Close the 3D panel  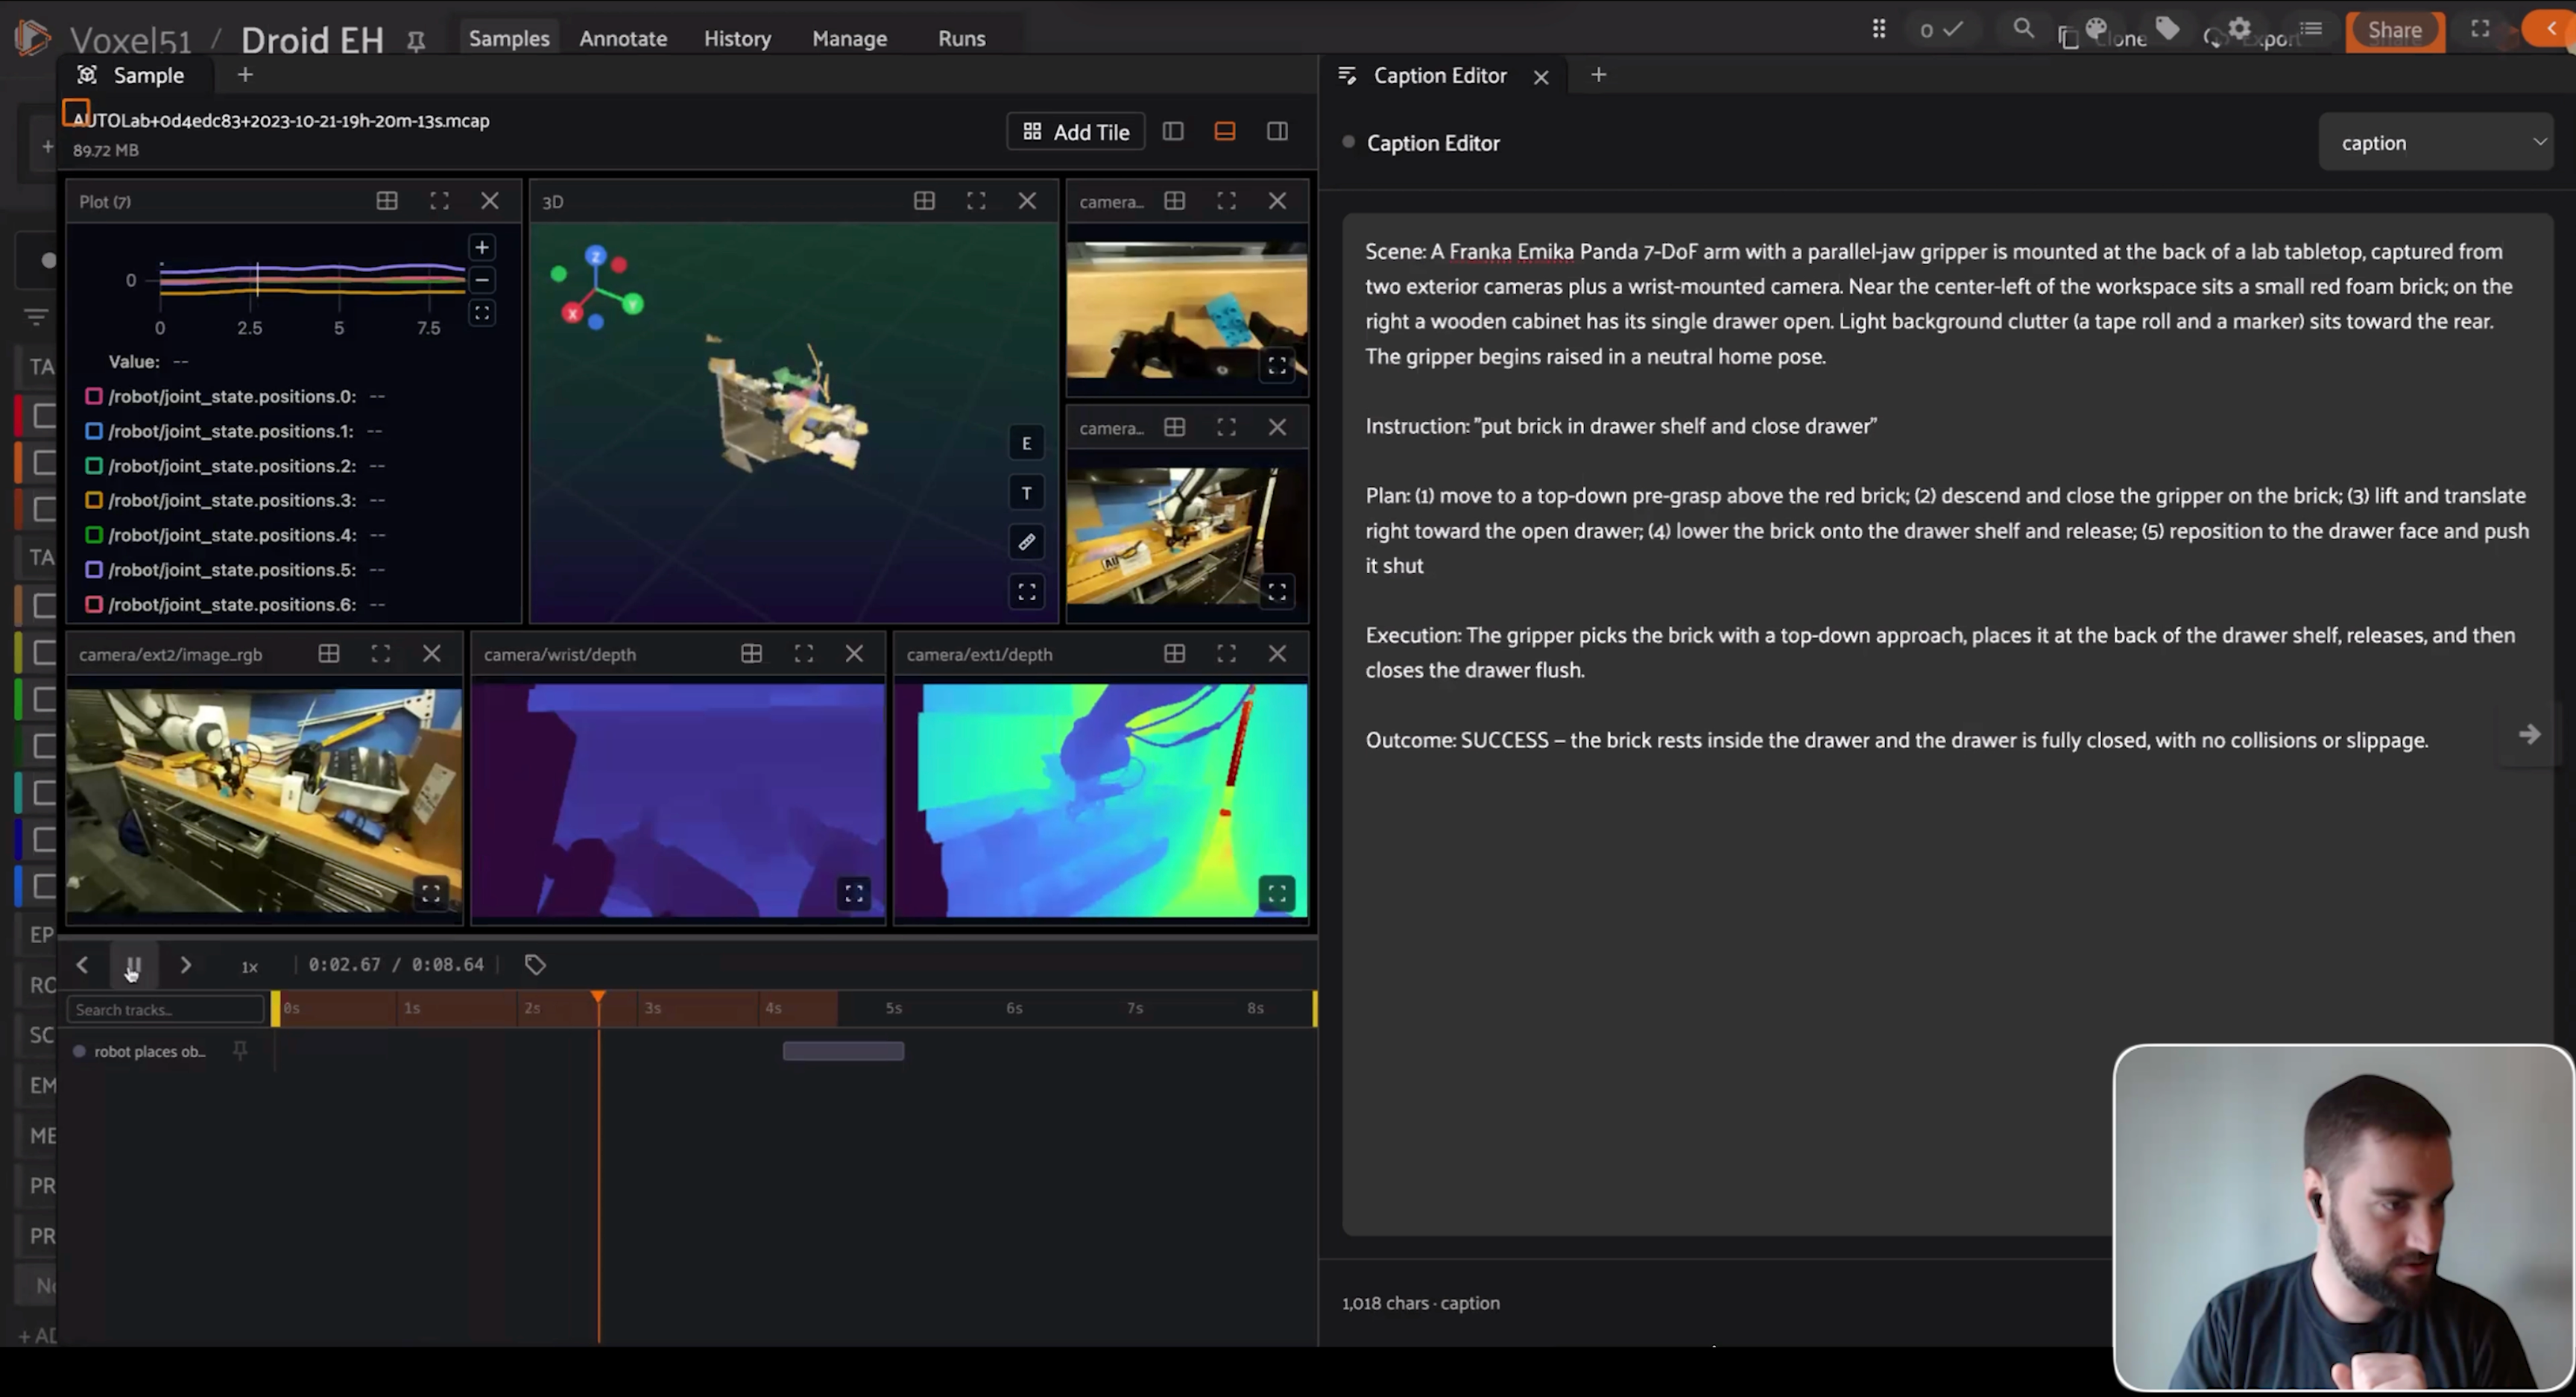click(x=1027, y=201)
